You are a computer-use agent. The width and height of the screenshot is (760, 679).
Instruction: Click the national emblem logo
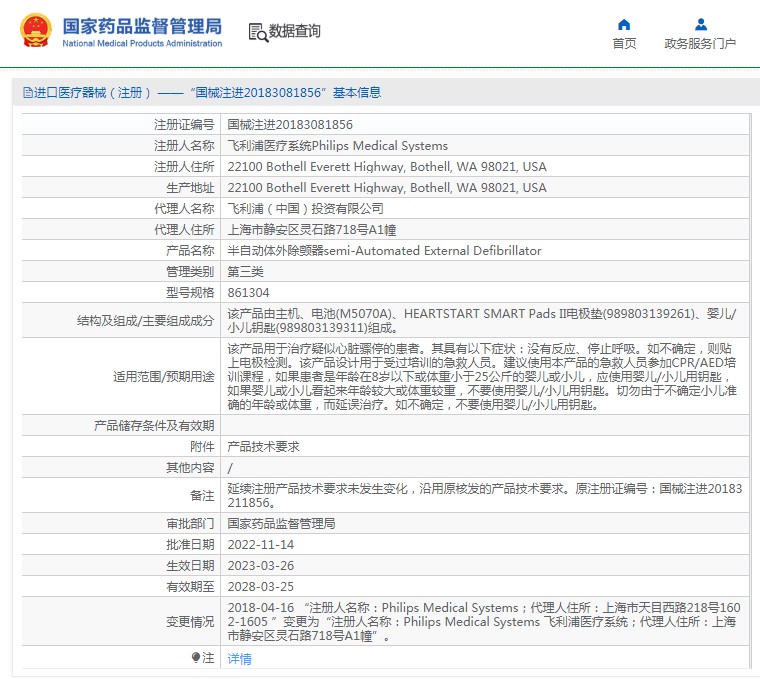pos(34,31)
